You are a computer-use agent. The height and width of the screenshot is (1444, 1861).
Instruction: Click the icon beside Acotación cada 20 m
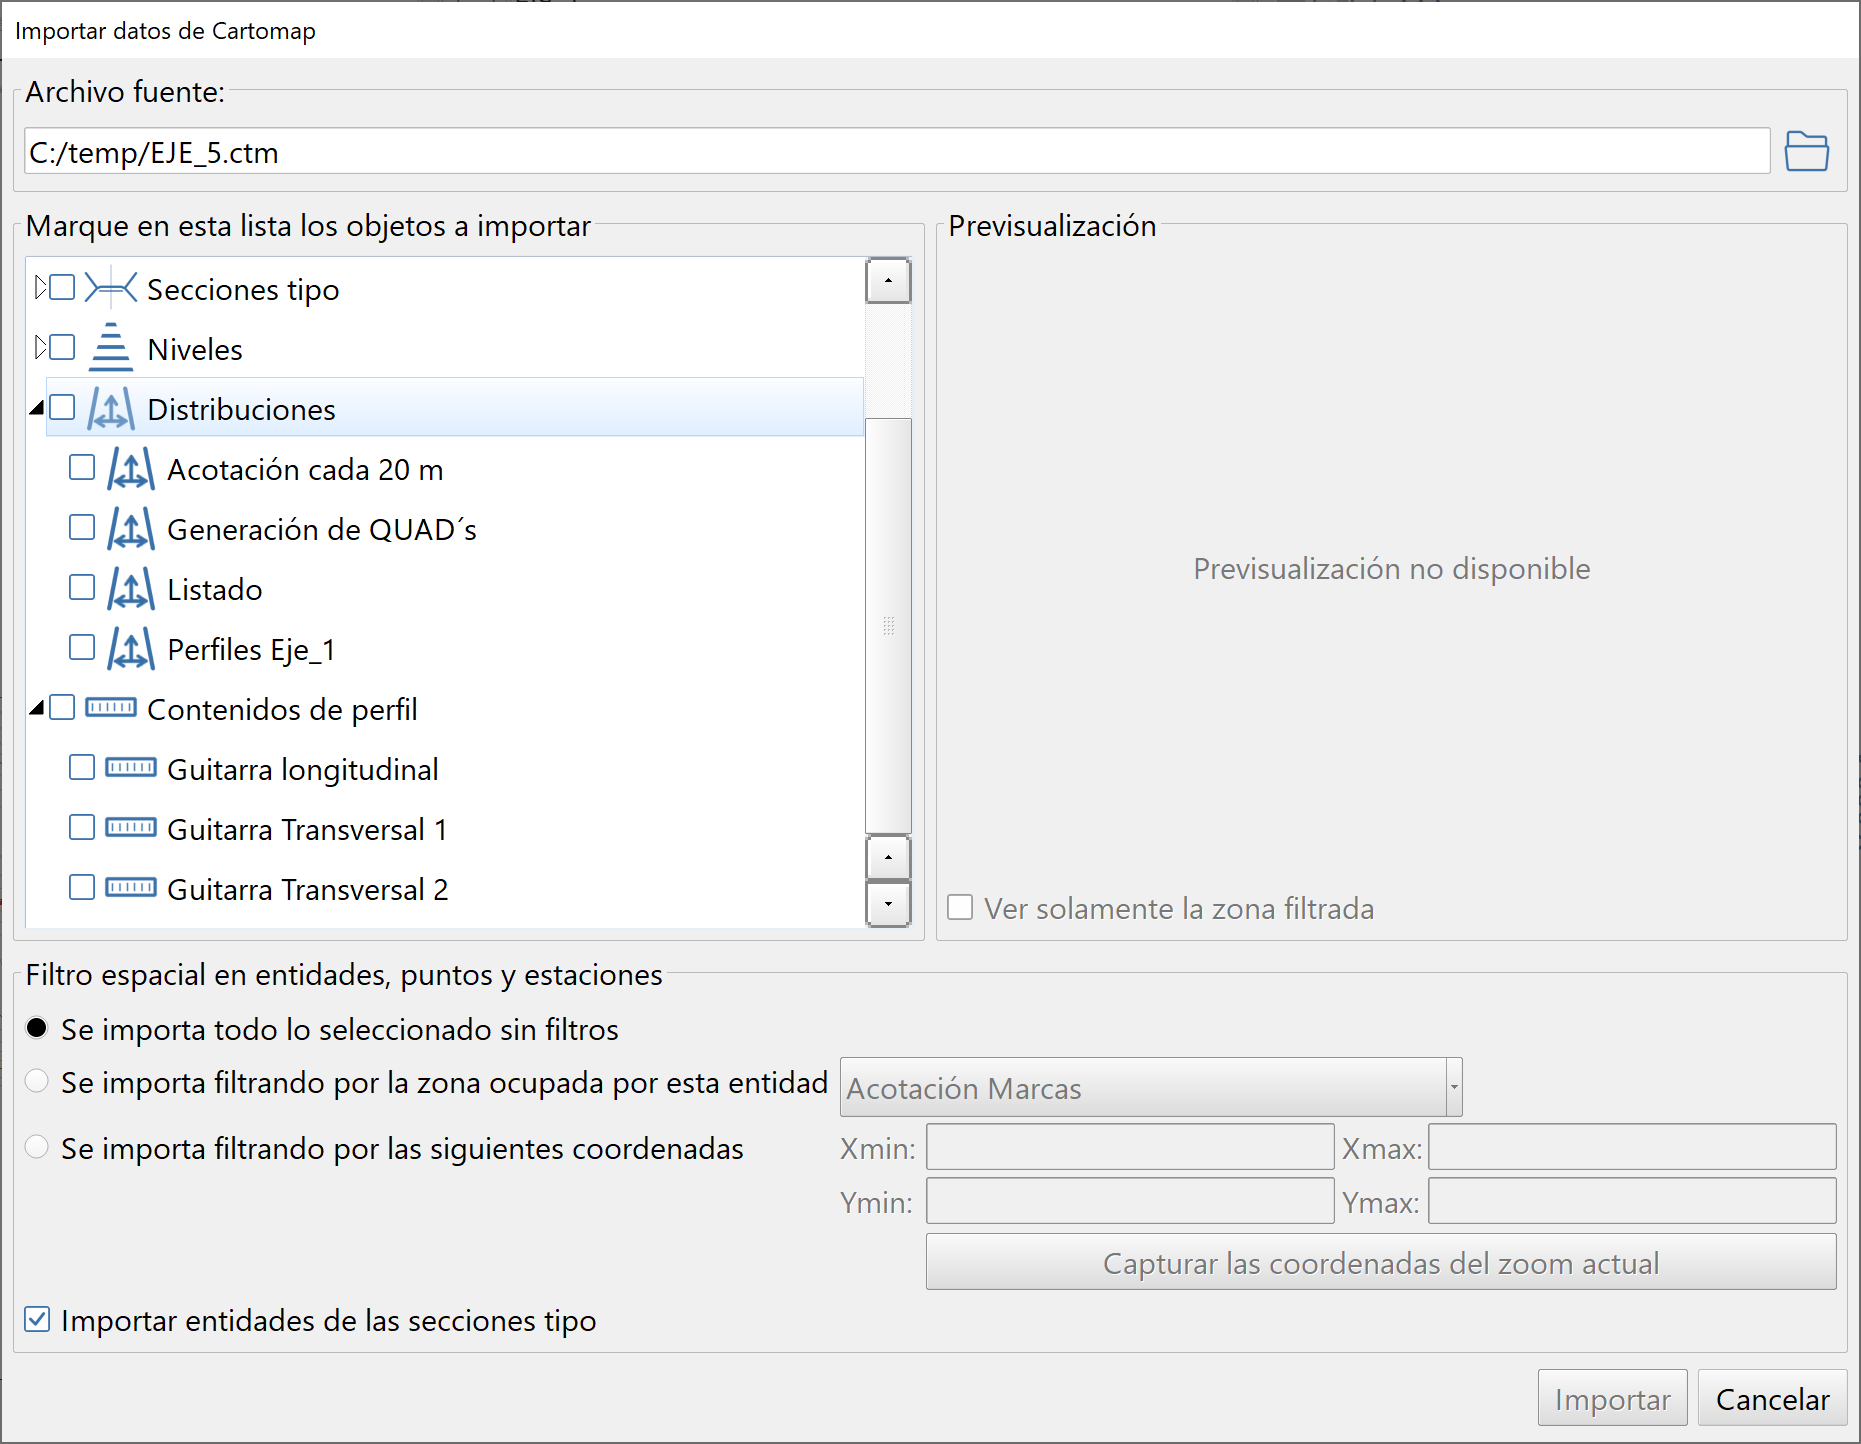pos(131,469)
